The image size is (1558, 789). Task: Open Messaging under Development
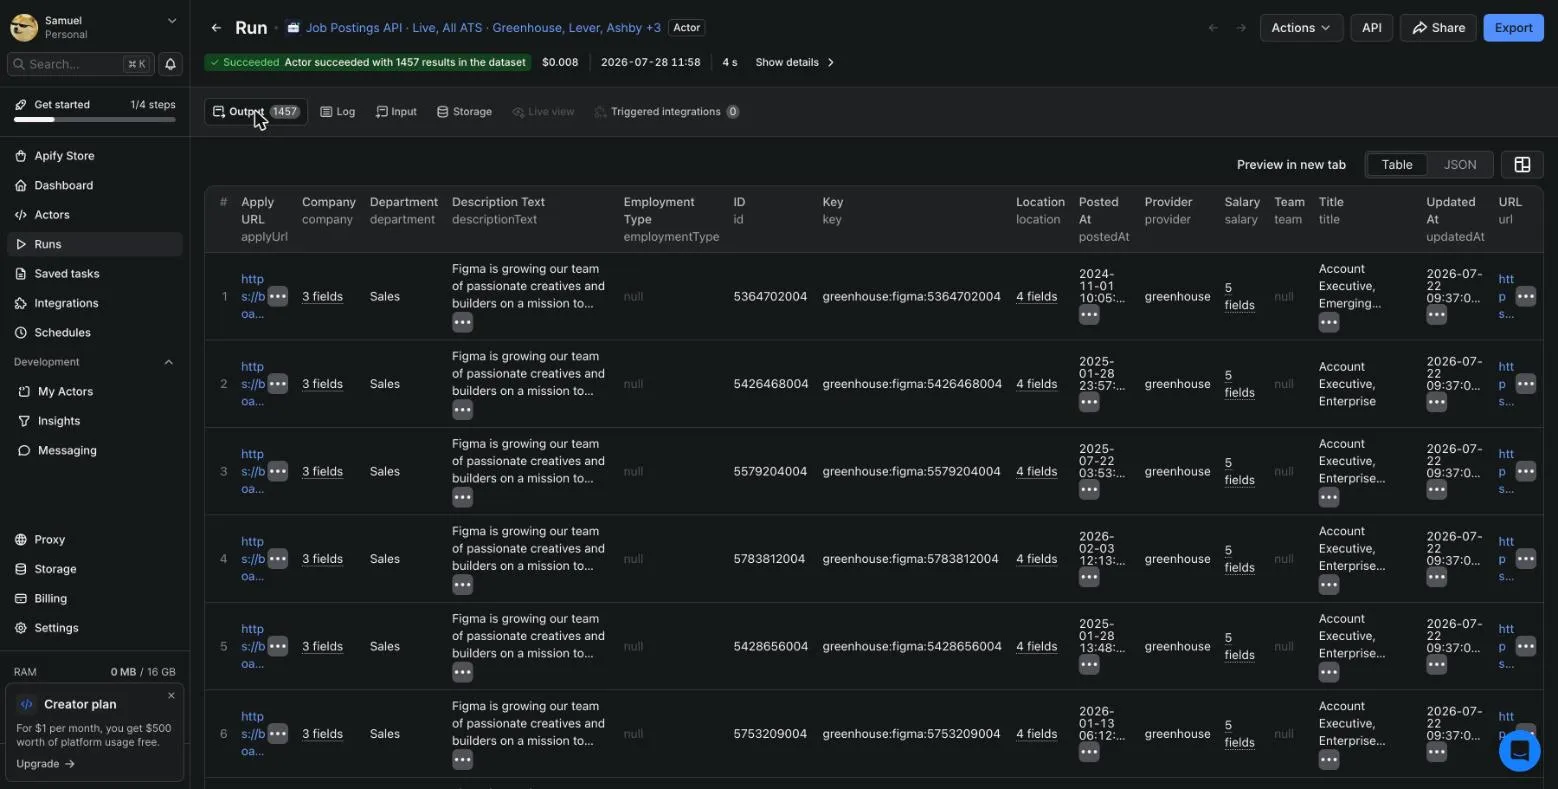coord(67,451)
